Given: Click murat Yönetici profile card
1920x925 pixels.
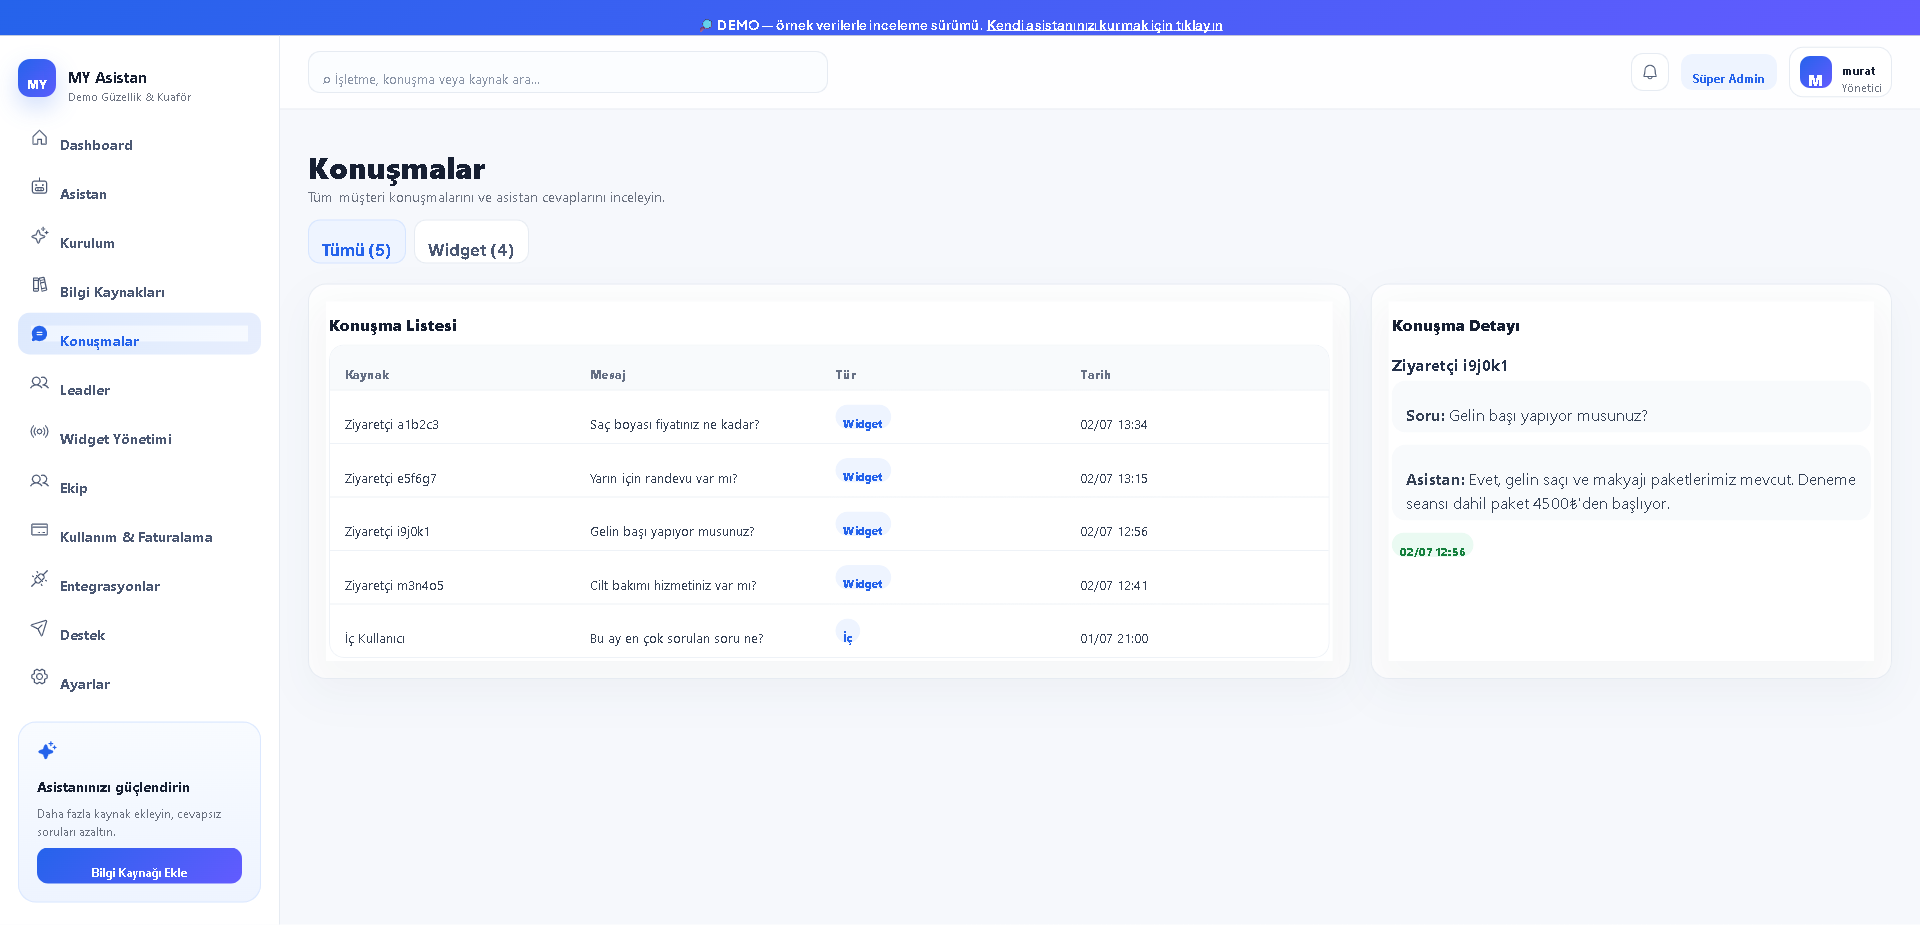Looking at the screenshot, I should (x=1840, y=72).
